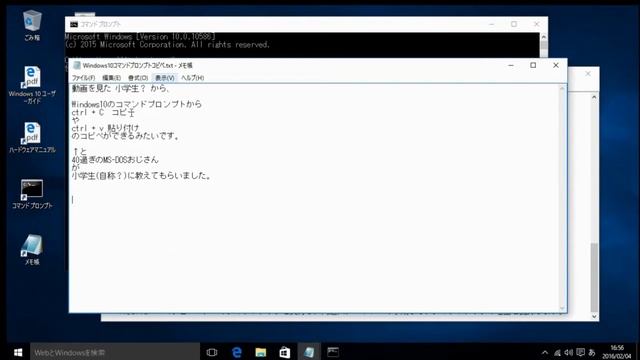Click the line '小学生(自称?)に教えてもらいました。'

(x=141, y=176)
